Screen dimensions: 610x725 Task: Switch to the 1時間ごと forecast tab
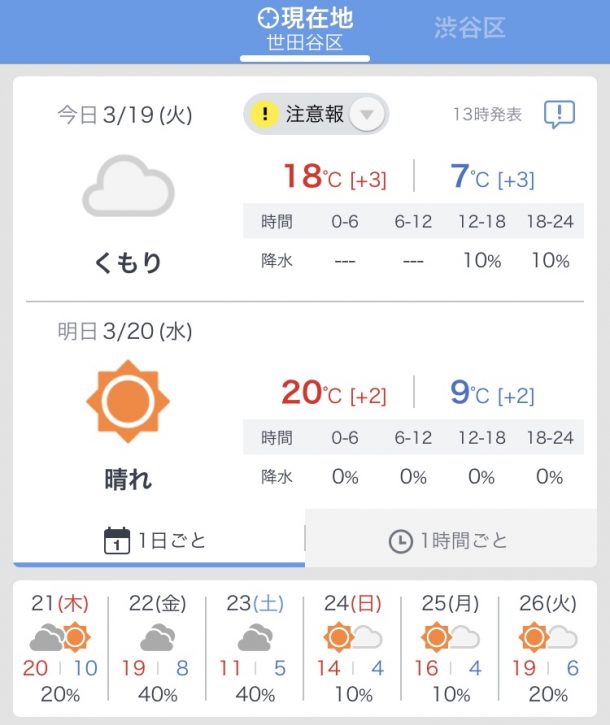coord(451,539)
